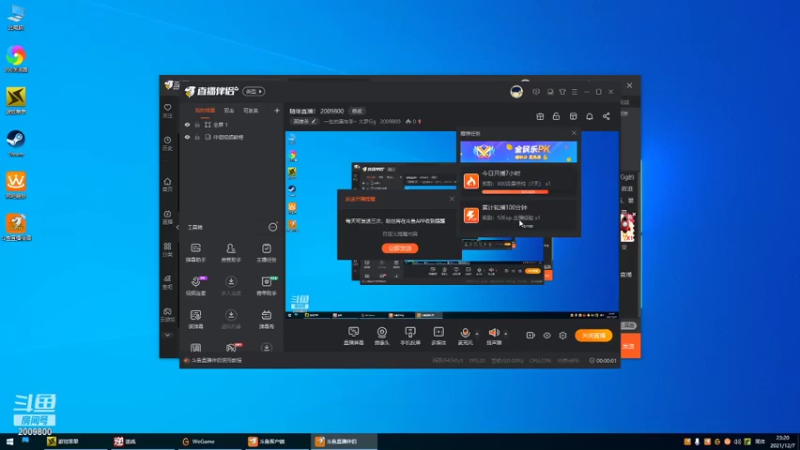Add a multimedia source from bottom toolbar
The image size is (800, 450).
[x=438, y=336]
